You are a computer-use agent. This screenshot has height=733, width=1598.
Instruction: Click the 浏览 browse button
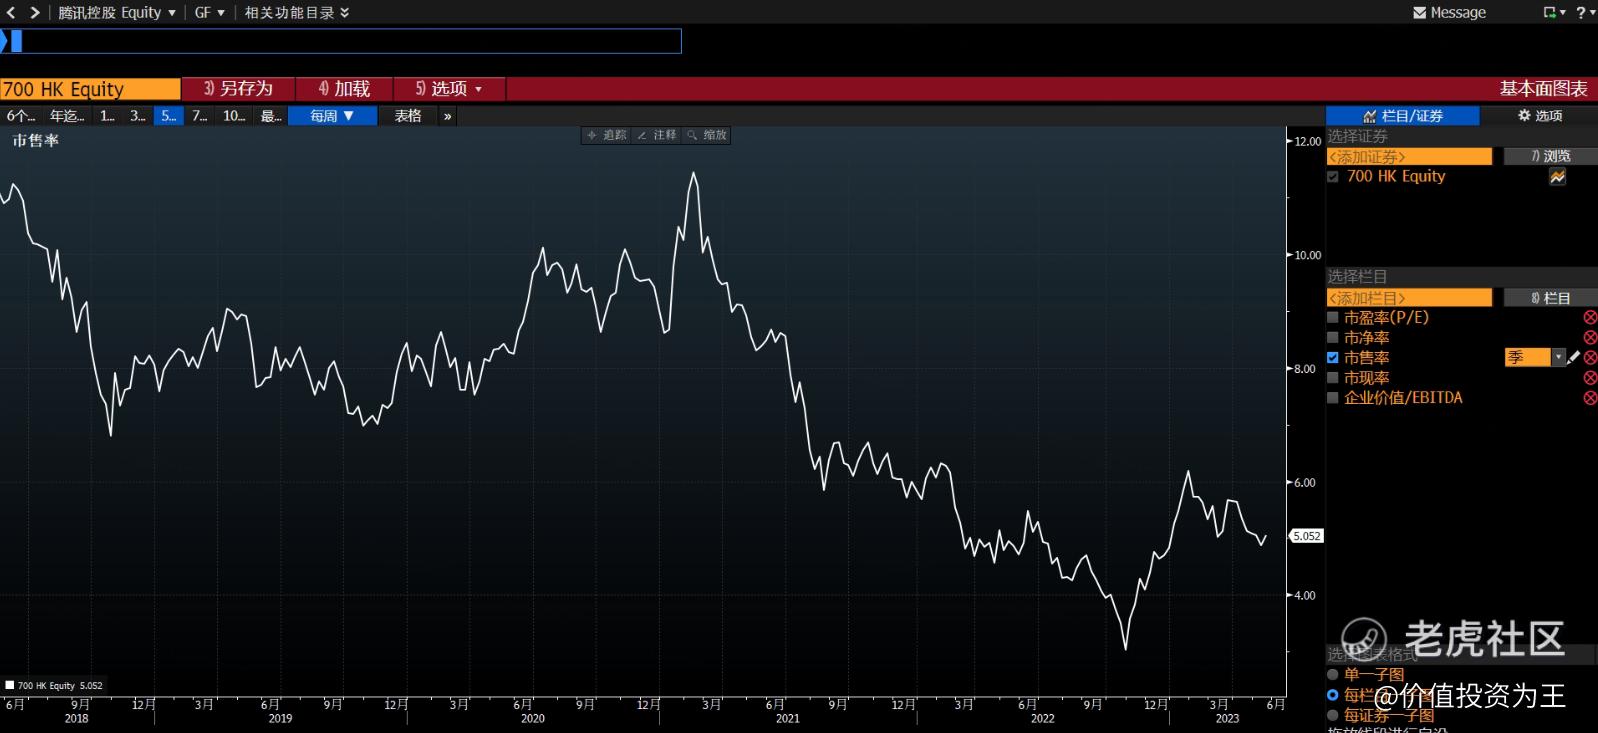1550,156
